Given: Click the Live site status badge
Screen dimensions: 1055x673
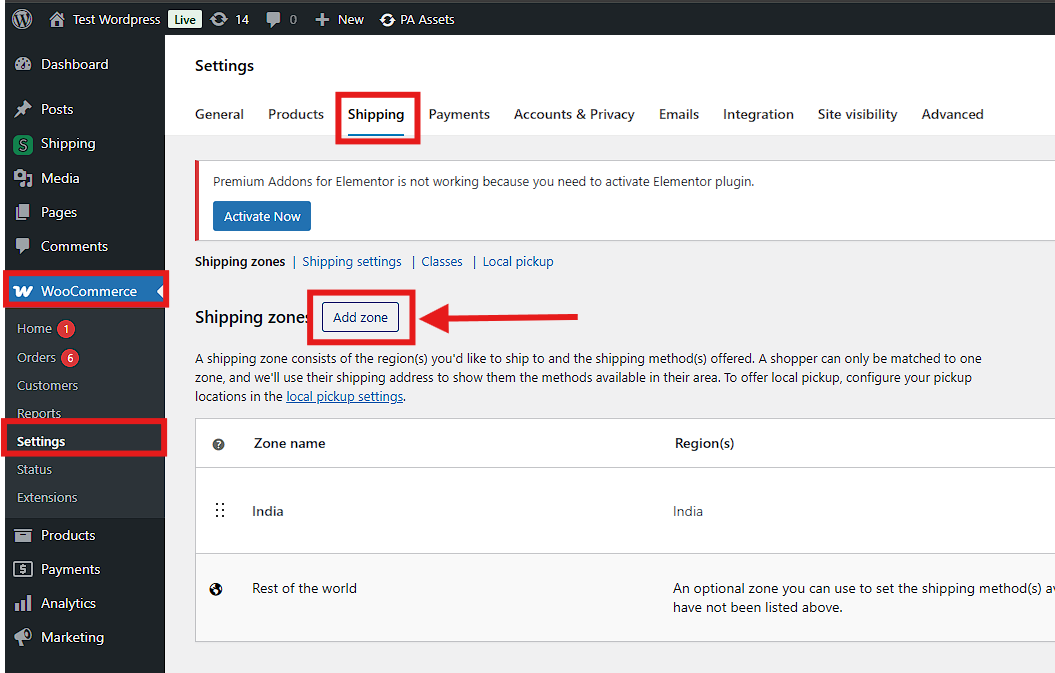Looking at the screenshot, I should tap(184, 20).
